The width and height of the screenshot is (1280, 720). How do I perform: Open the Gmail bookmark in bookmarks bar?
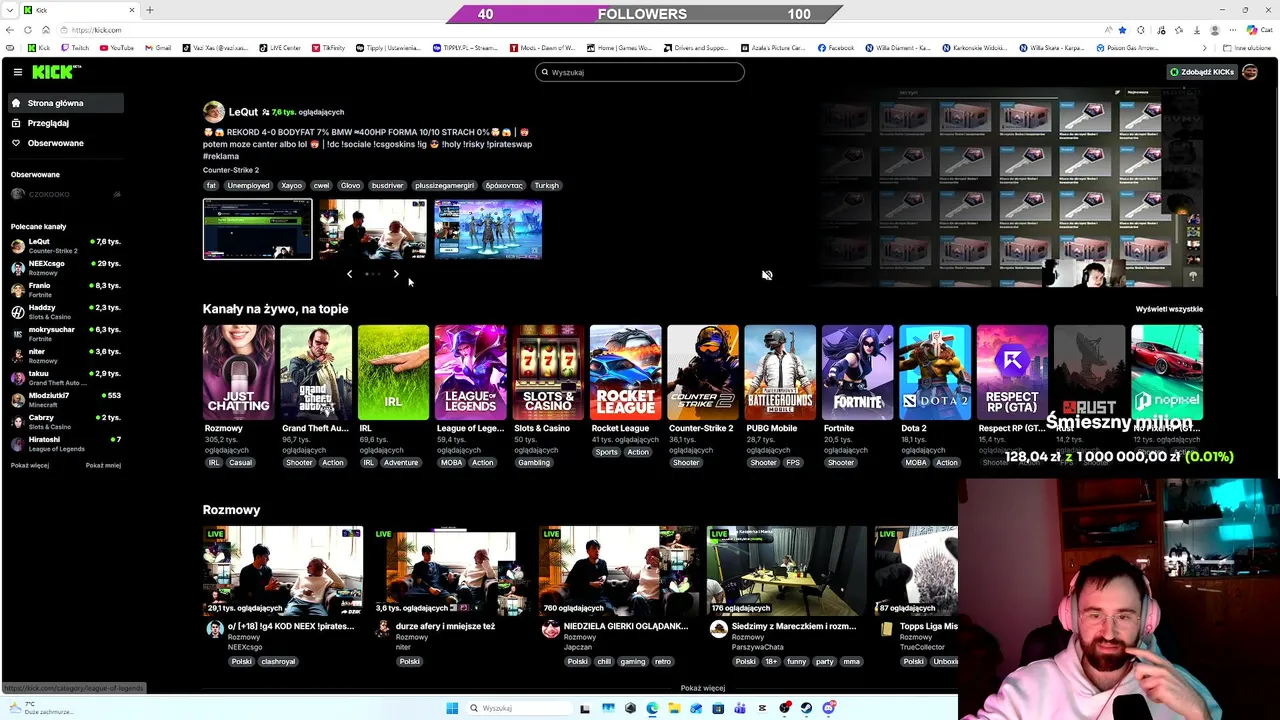click(158, 48)
